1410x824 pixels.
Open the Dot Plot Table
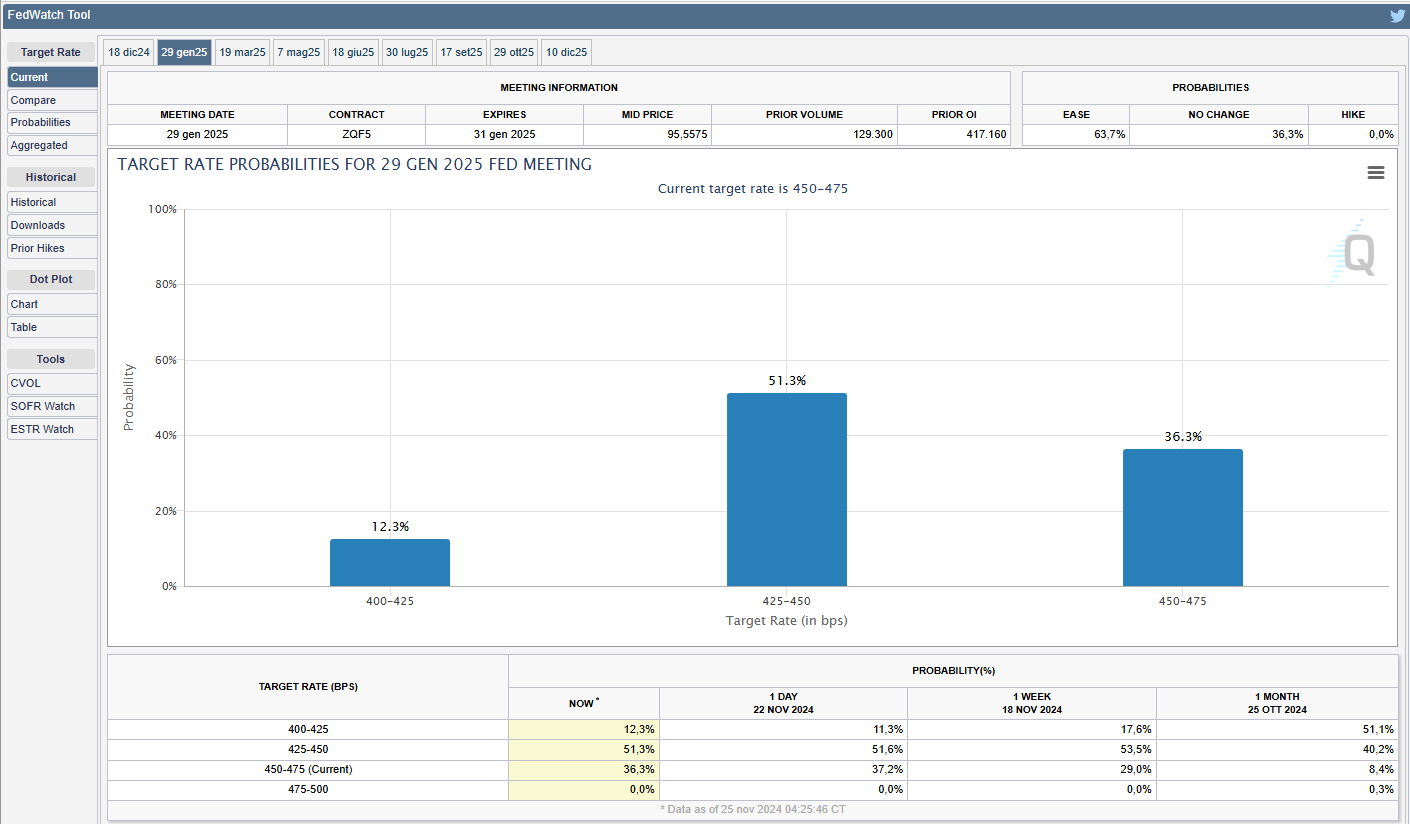(x=52, y=327)
